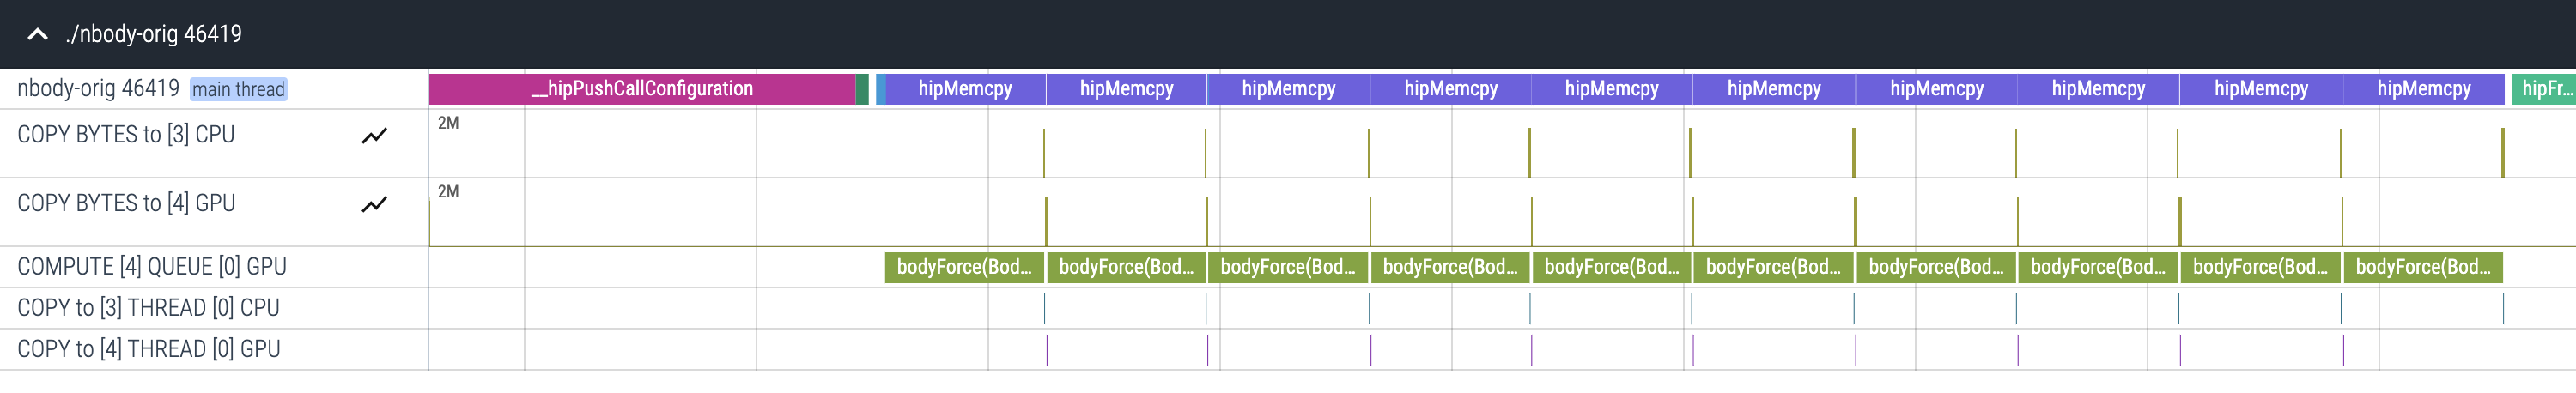Select the first bodyForce slice in GPU queue

(964, 267)
